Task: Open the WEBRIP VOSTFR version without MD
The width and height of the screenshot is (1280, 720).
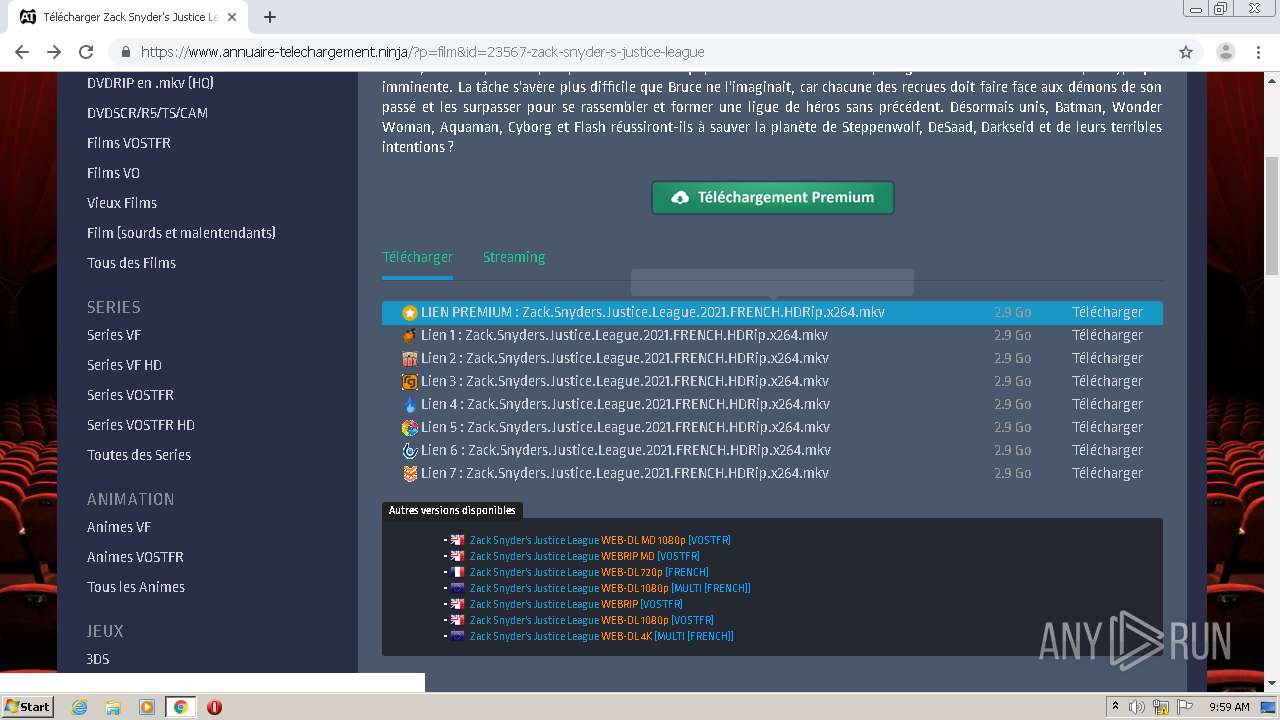Action: click(576, 604)
